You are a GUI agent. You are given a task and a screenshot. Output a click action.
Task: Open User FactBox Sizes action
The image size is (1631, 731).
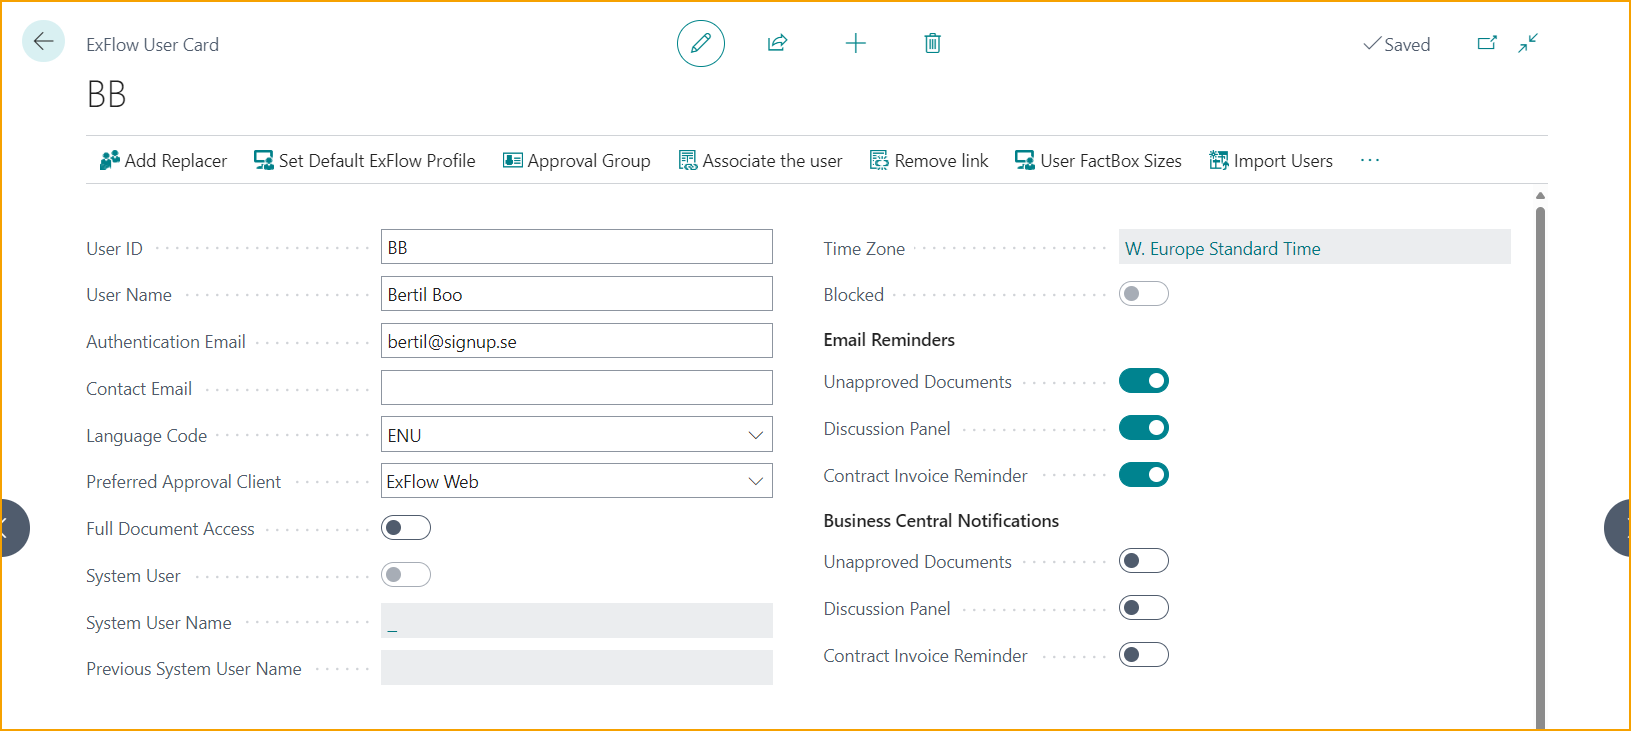pyautogui.click(x=1098, y=160)
